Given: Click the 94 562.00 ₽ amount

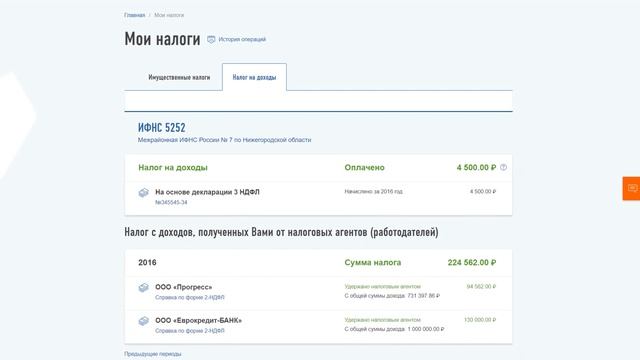Looking at the screenshot, I should 481,287.
